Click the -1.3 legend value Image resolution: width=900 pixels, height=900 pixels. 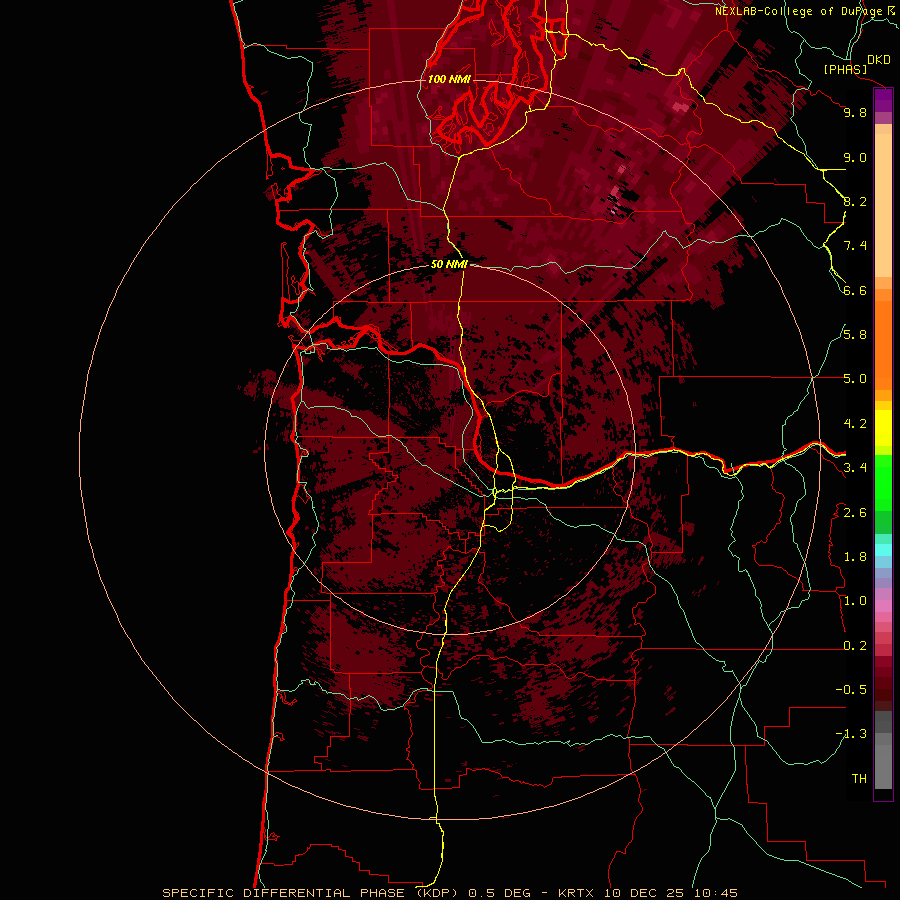(x=851, y=734)
